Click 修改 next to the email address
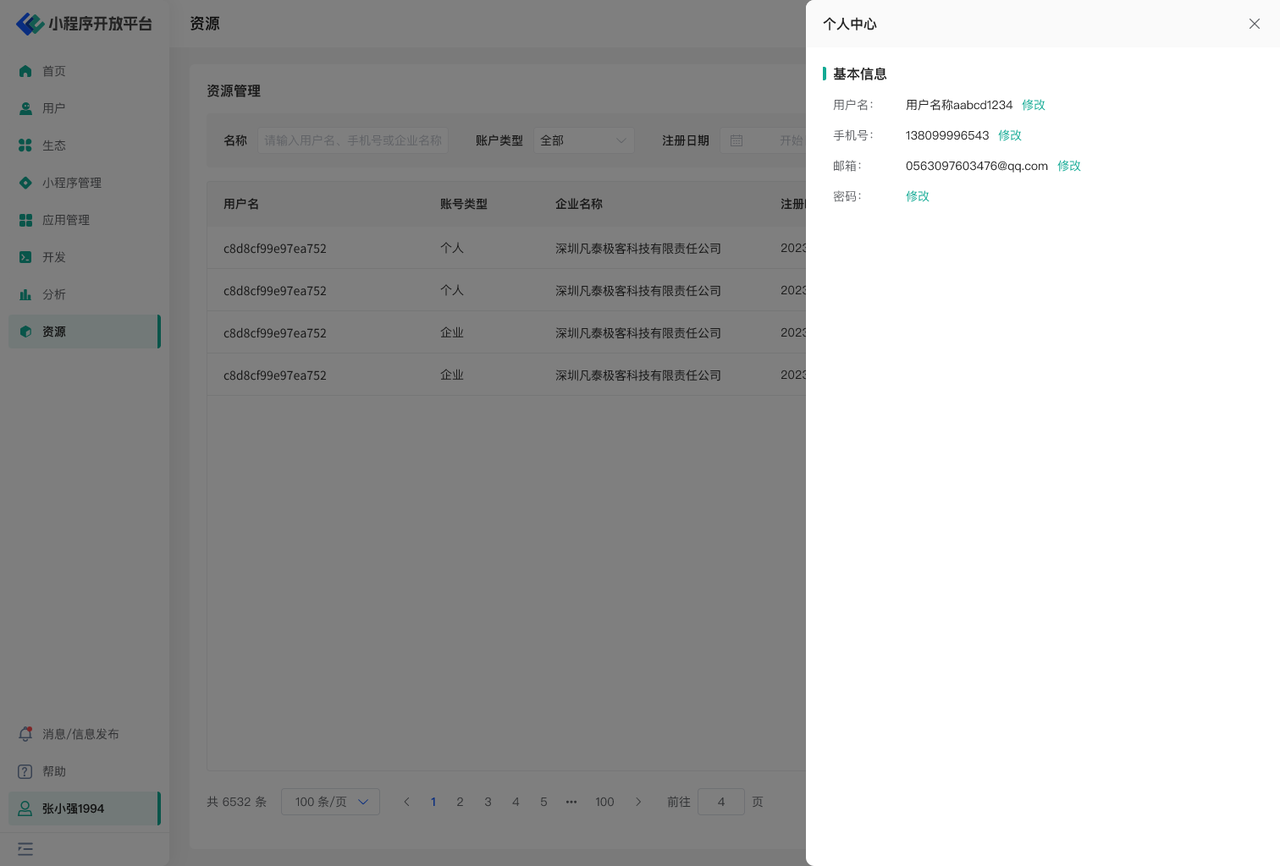Viewport: 1280px width, 866px height. pos(1069,166)
